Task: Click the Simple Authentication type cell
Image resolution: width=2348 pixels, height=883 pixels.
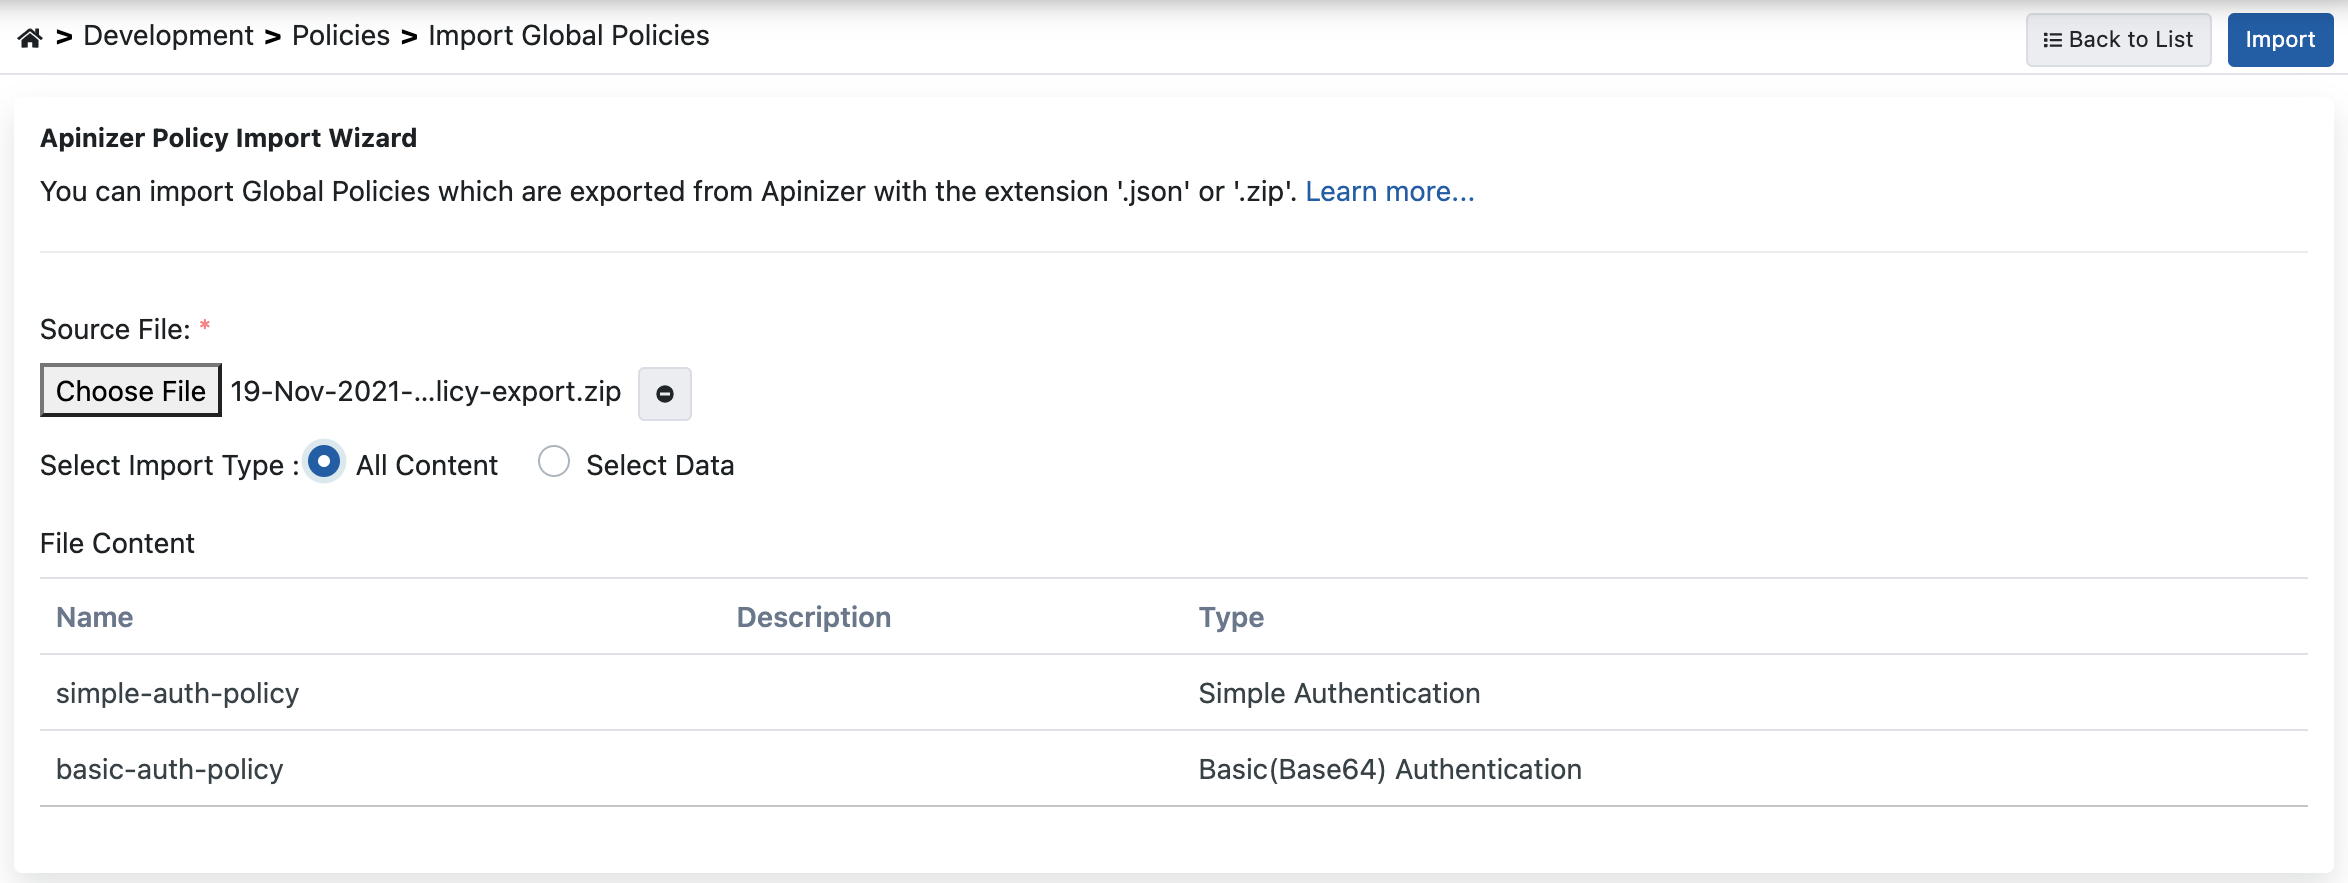Action: (x=1338, y=693)
